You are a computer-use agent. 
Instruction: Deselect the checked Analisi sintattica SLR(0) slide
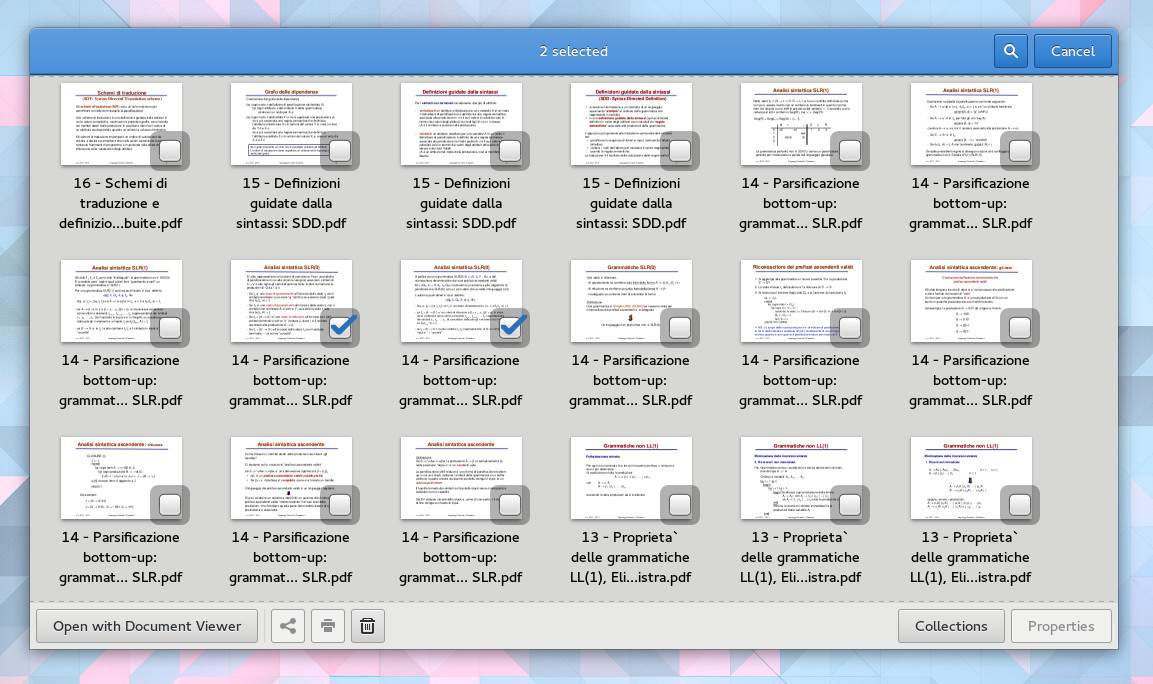tap(340, 327)
